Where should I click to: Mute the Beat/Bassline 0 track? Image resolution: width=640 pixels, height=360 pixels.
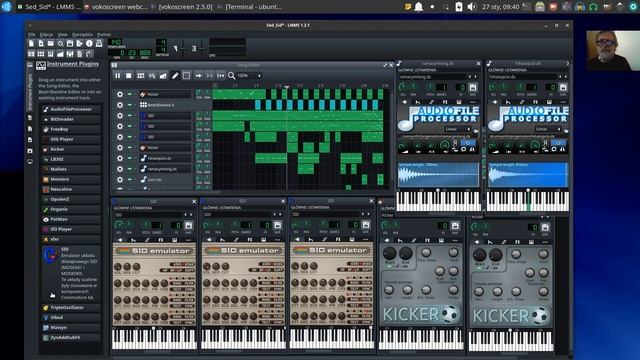click(x=130, y=105)
